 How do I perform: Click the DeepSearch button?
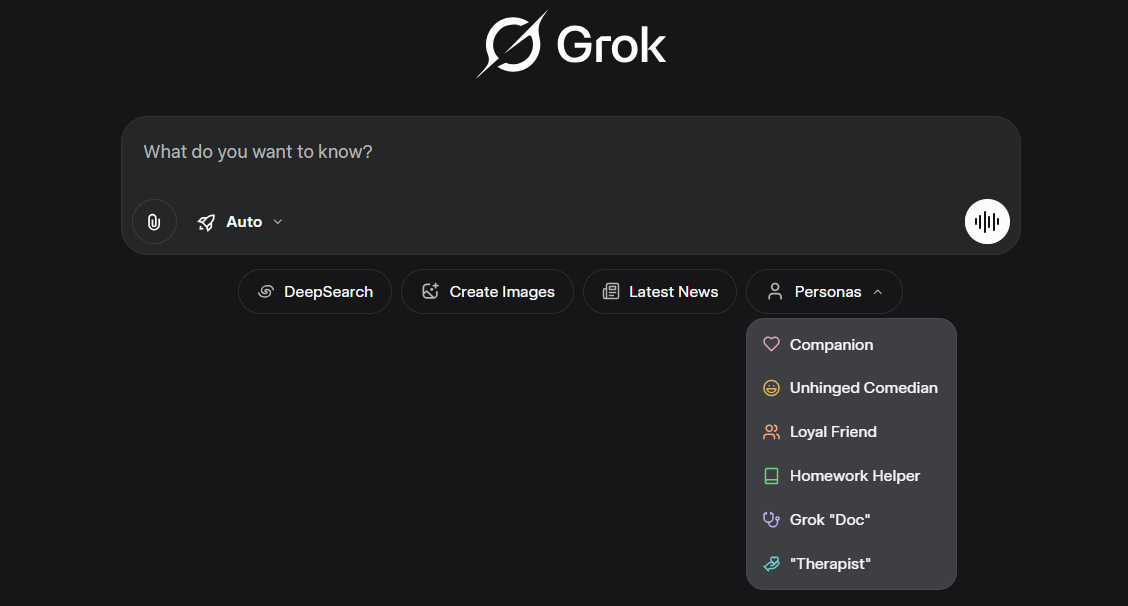pyautogui.click(x=315, y=291)
